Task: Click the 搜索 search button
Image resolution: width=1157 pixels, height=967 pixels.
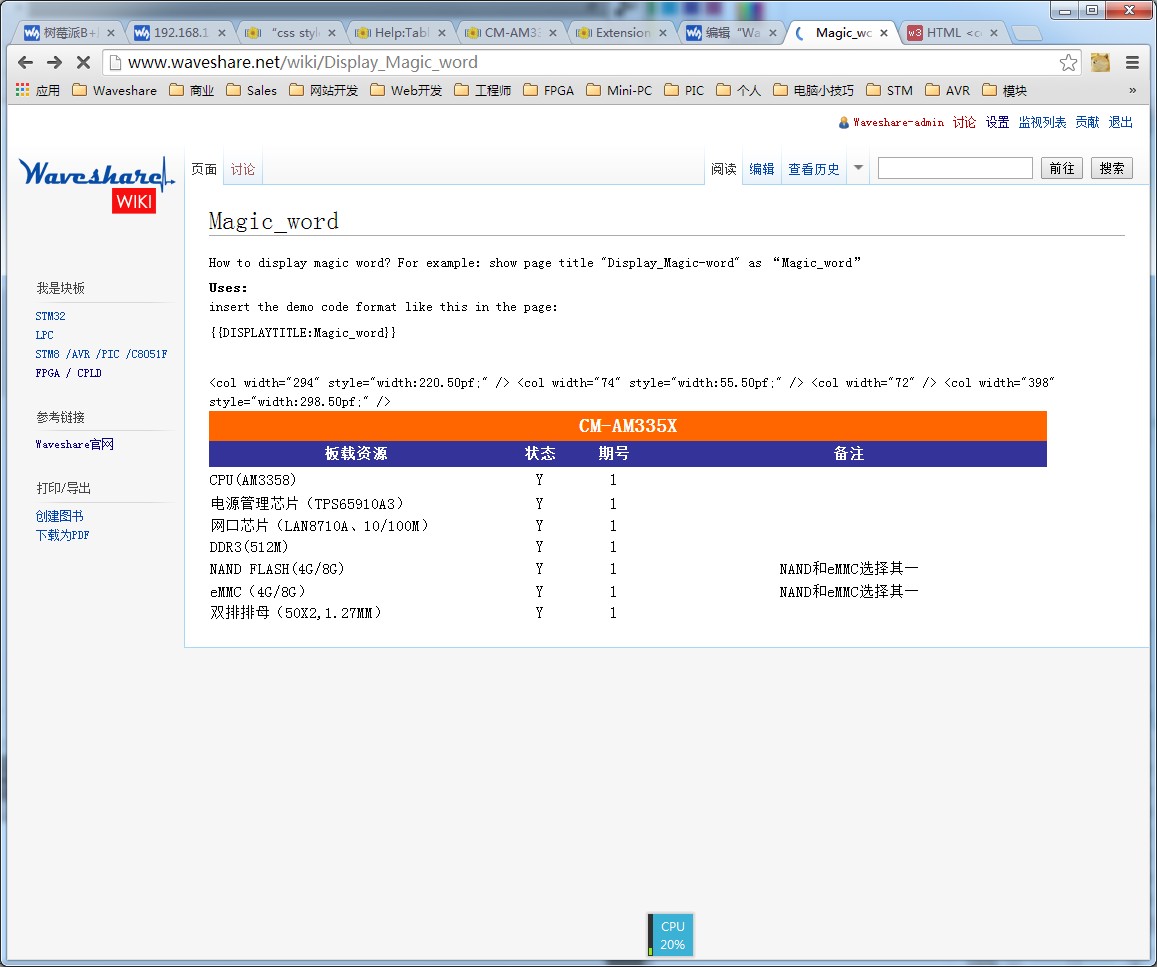Action: pos(1112,168)
